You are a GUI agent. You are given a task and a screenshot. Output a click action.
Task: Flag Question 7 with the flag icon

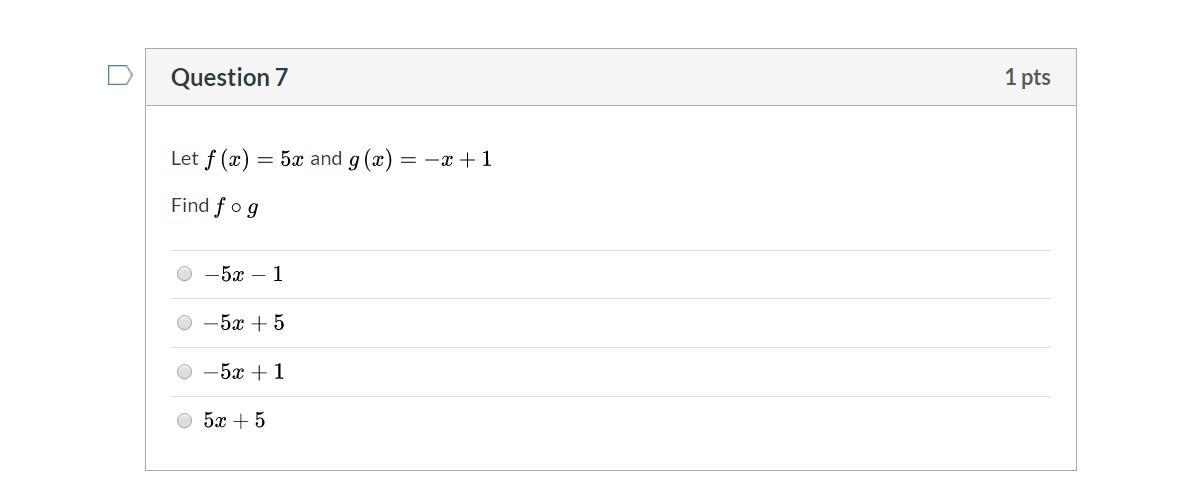(x=120, y=76)
